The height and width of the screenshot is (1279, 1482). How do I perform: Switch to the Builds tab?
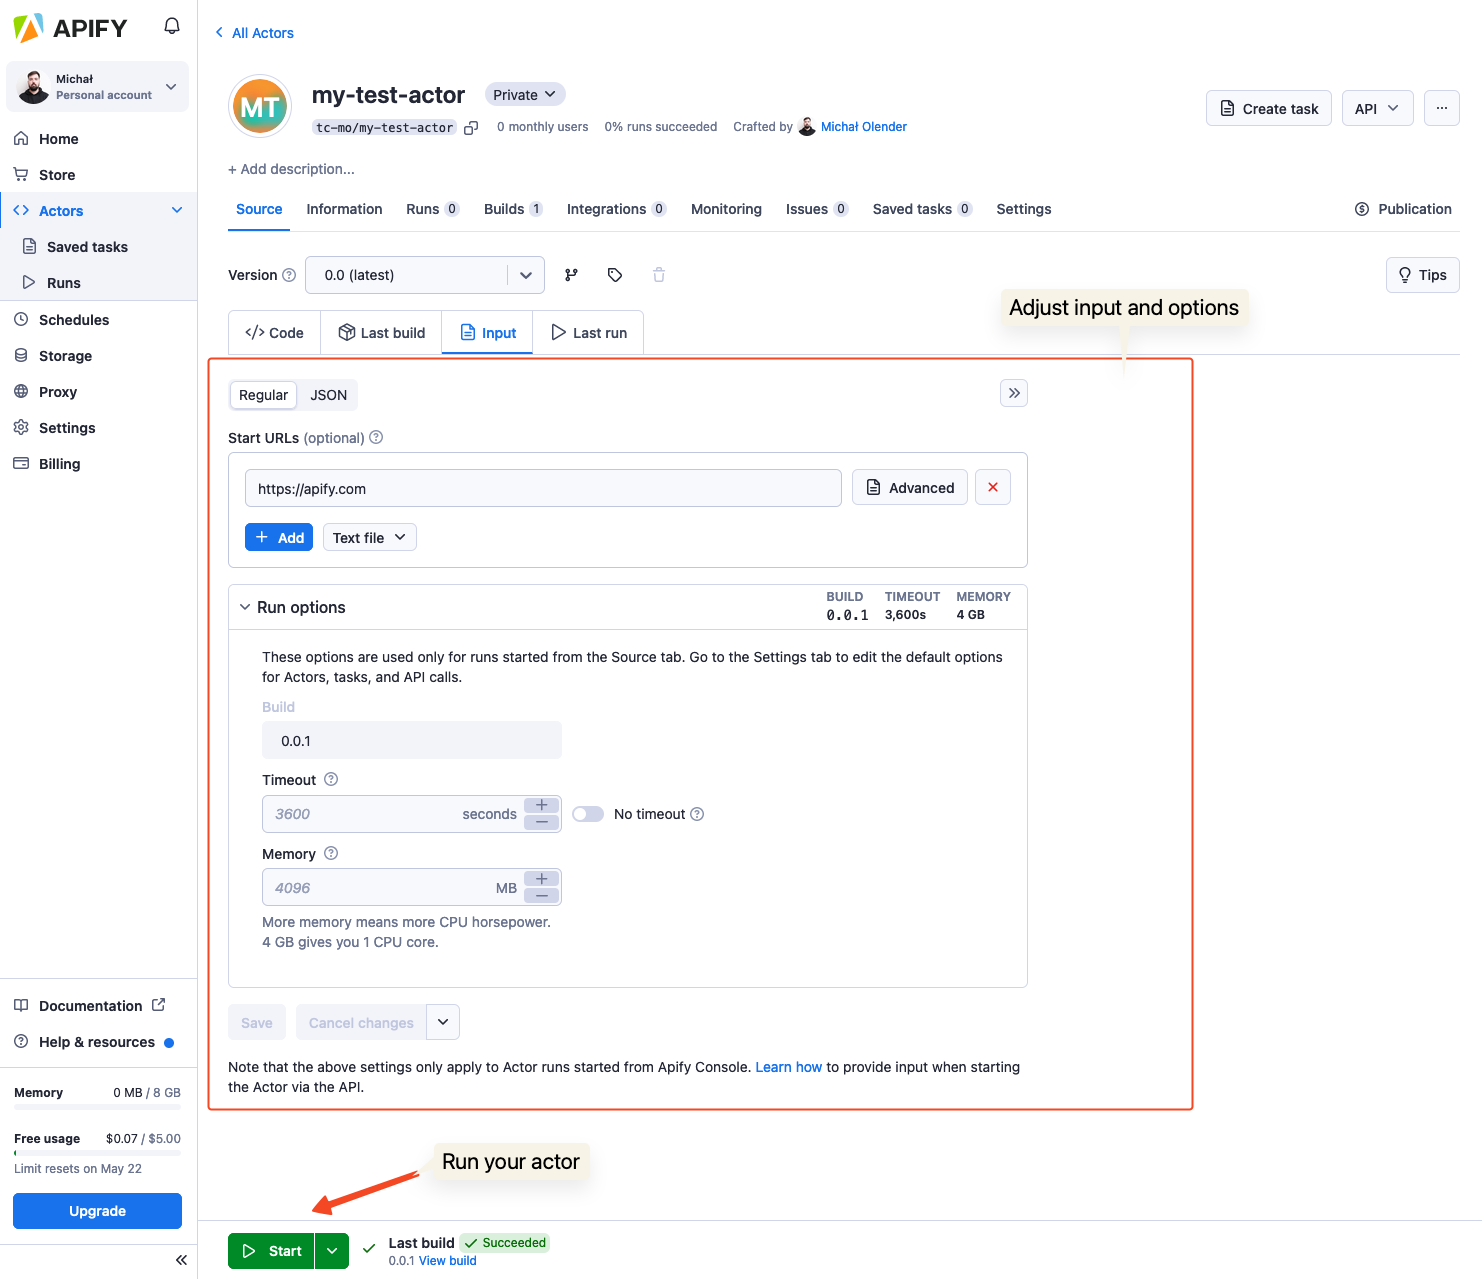tap(512, 209)
